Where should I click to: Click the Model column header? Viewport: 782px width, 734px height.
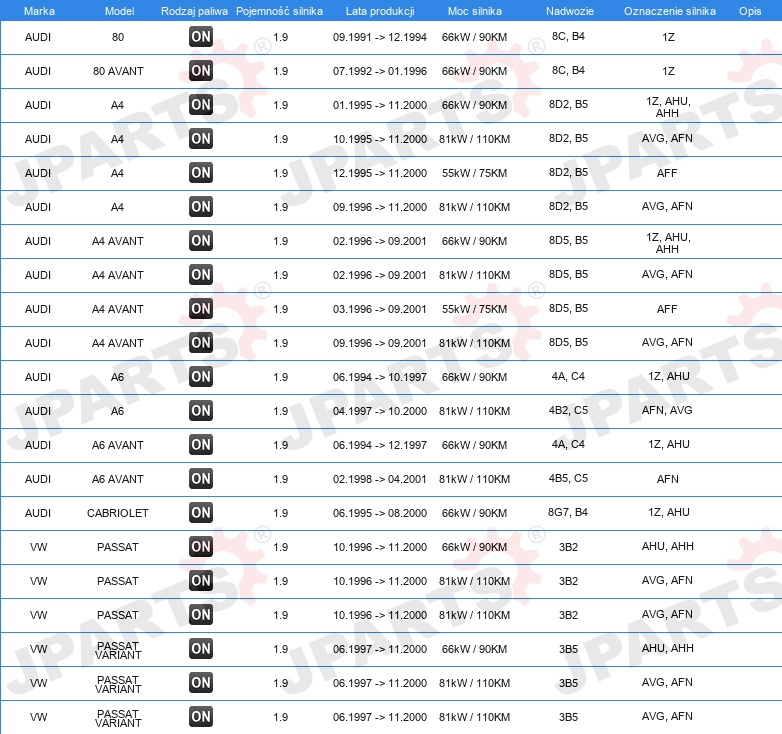pyautogui.click(x=119, y=11)
